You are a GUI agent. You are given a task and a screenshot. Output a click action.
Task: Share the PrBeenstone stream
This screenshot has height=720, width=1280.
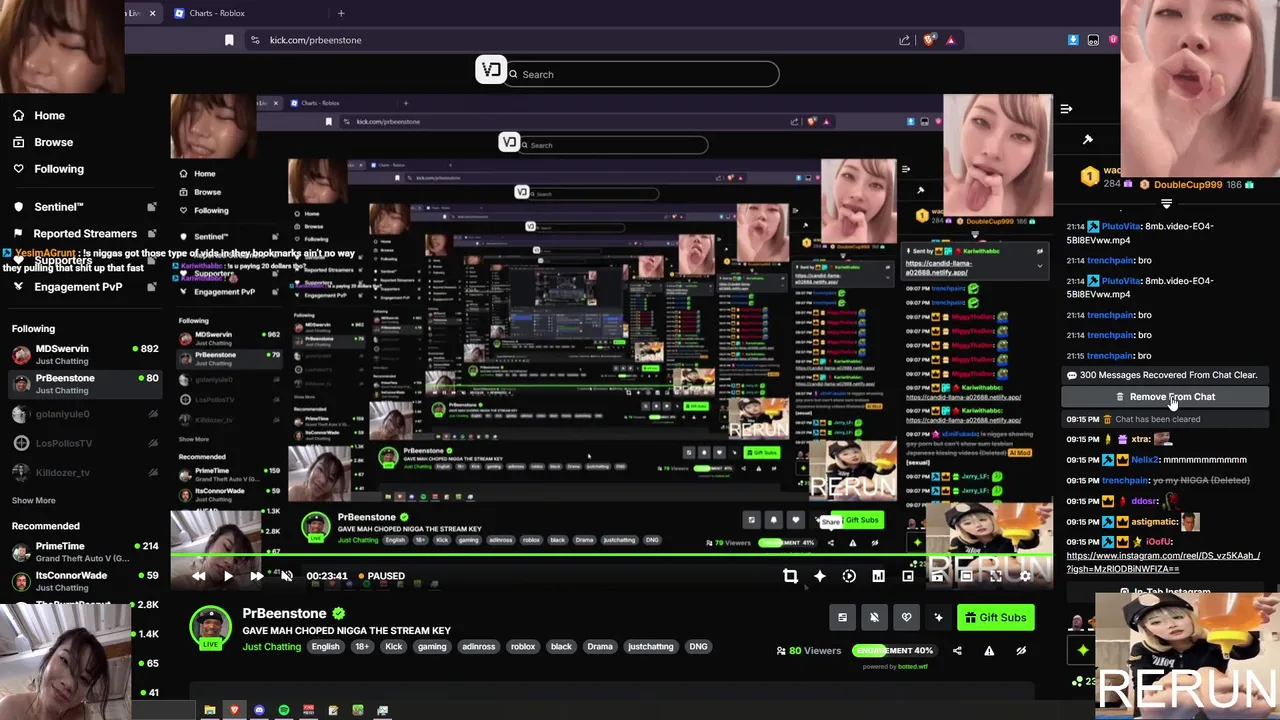(x=957, y=651)
